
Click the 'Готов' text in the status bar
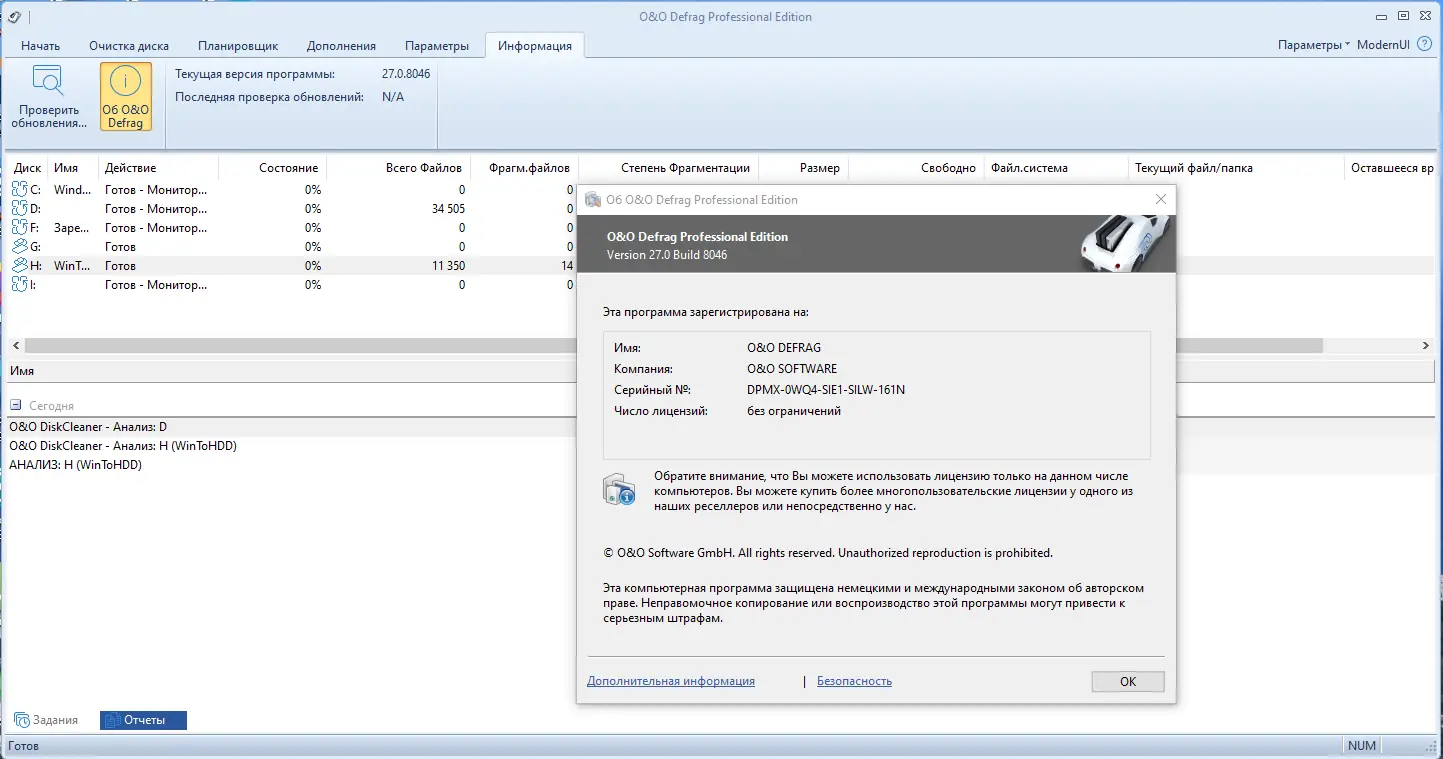tap(23, 746)
